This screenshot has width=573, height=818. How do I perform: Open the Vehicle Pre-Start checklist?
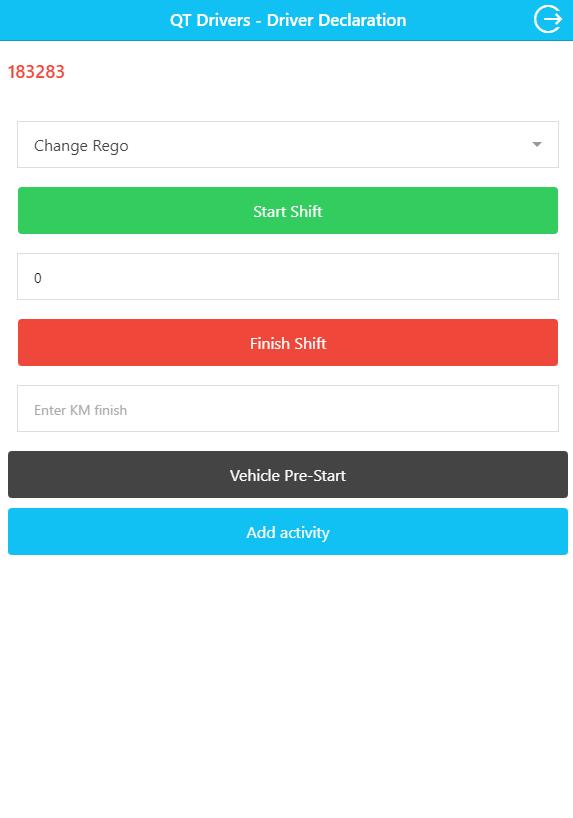pyautogui.click(x=288, y=475)
